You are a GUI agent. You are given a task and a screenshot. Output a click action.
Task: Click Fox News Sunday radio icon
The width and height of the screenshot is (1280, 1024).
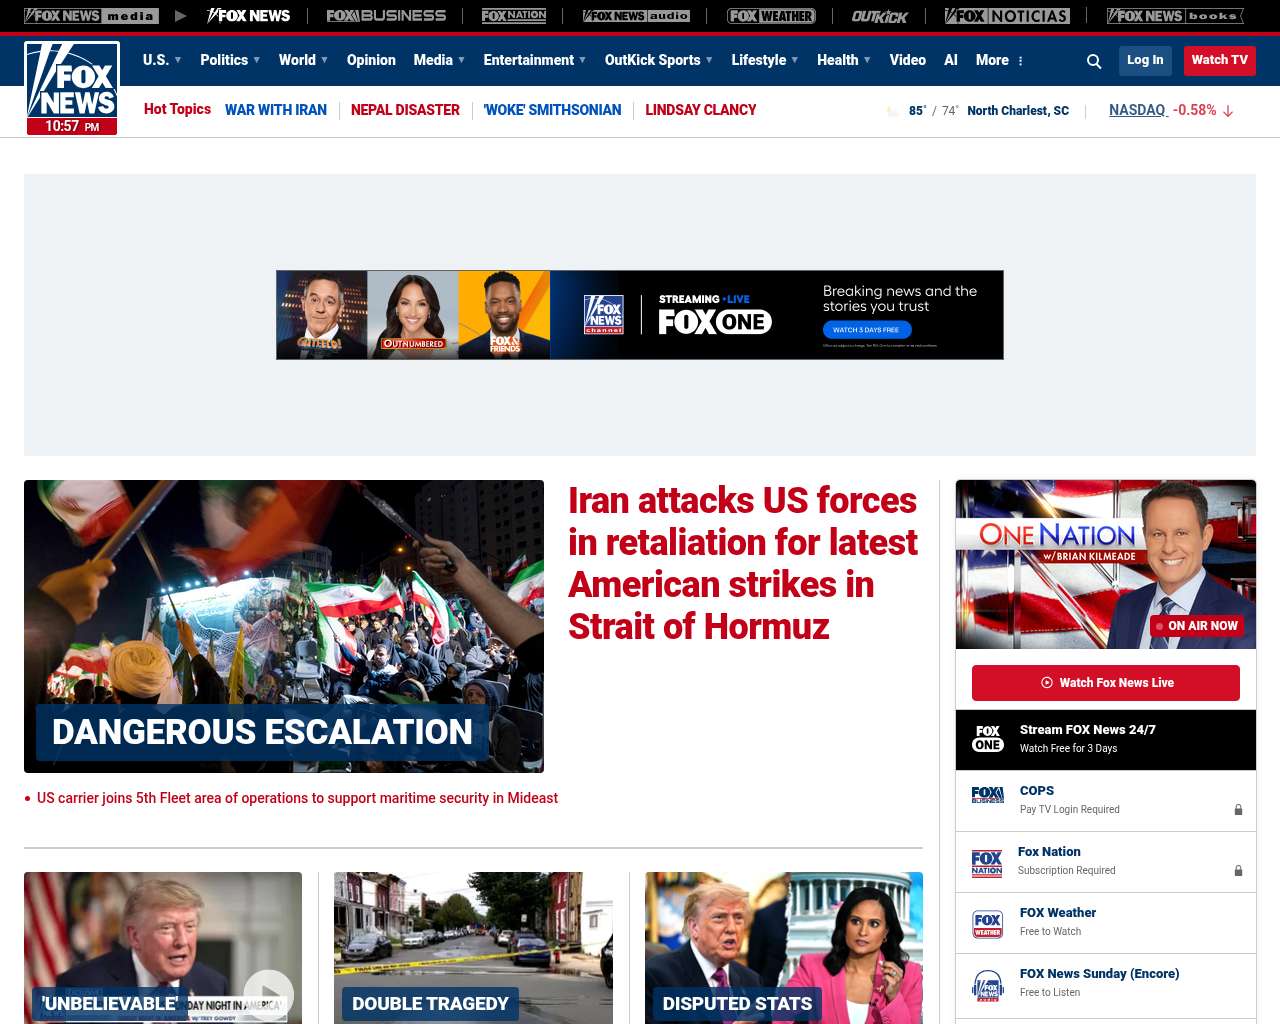click(x=988, y=985)
